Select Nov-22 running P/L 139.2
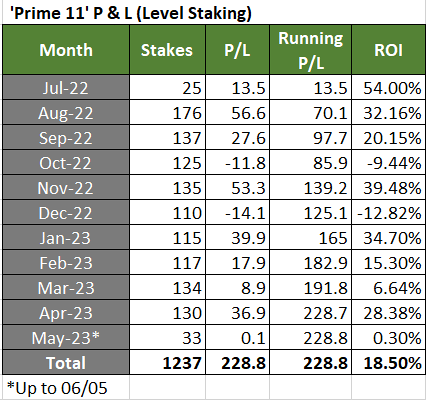The image size is (426, 400). [x=310, y=187]
